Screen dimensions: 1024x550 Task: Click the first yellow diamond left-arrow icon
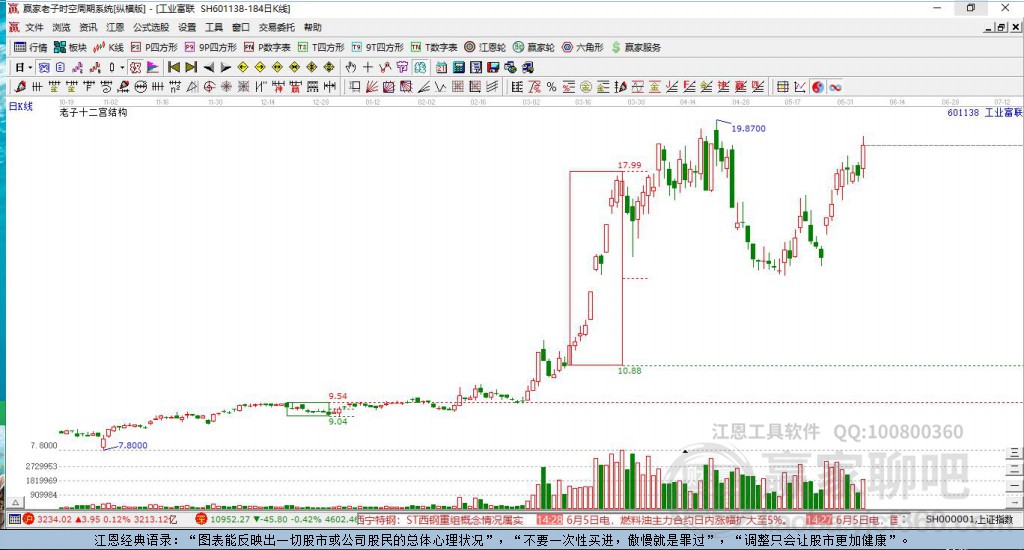243,67
